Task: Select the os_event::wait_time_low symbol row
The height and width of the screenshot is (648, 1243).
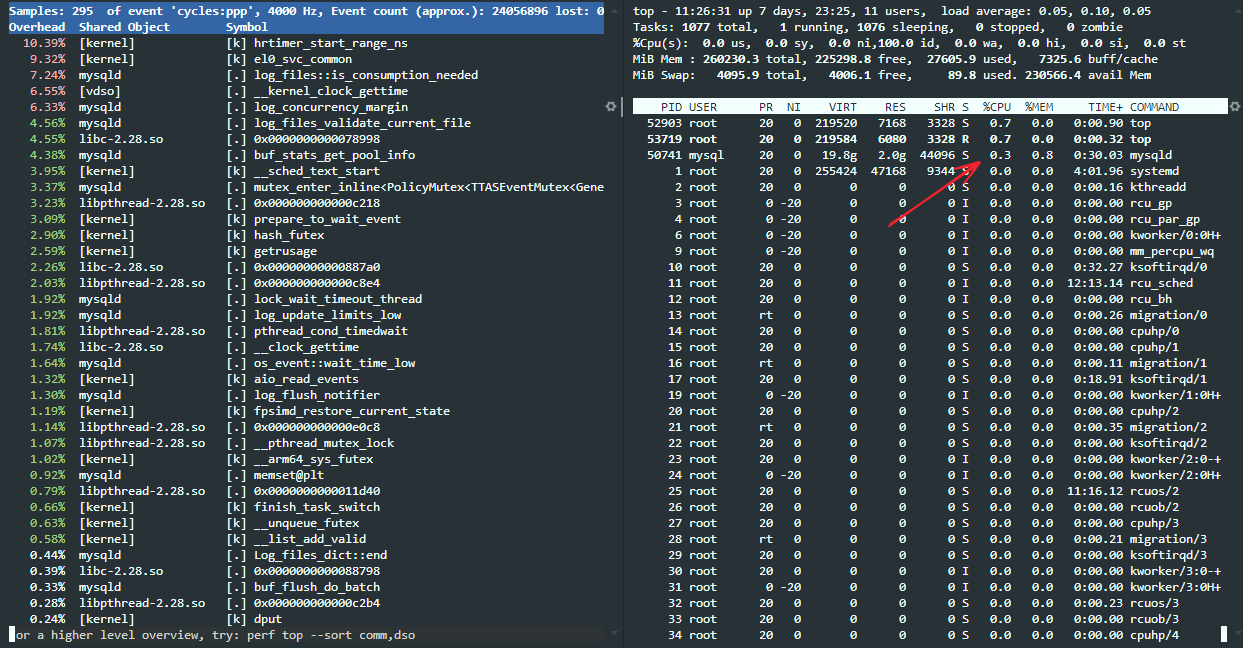Action: (x=305, y=363)
